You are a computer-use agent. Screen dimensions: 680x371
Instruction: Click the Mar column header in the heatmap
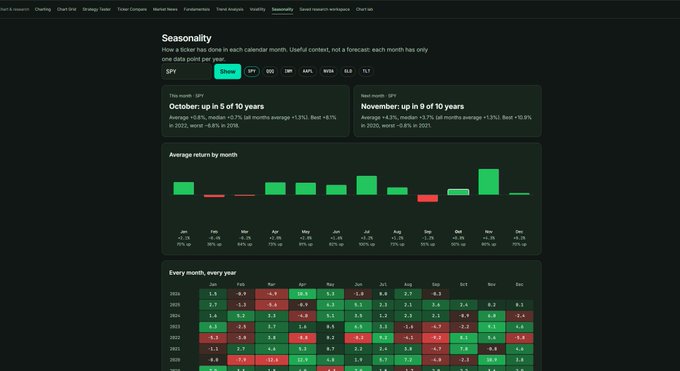click(271, 285)
